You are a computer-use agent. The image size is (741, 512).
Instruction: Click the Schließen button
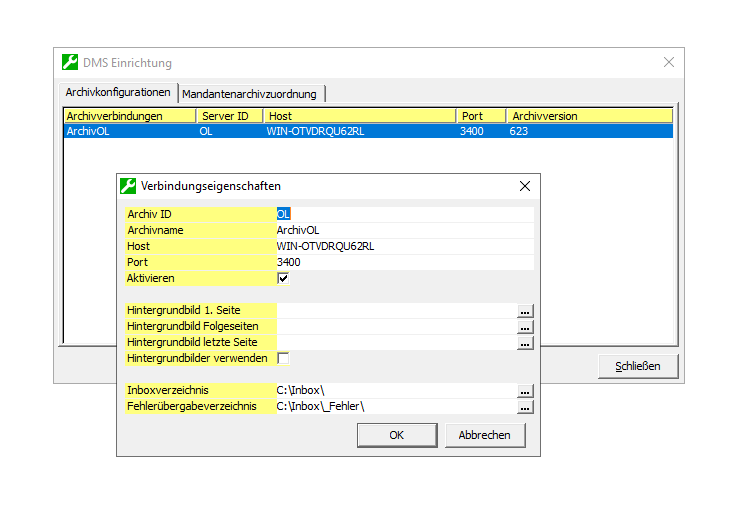click(x=637, y=366)
